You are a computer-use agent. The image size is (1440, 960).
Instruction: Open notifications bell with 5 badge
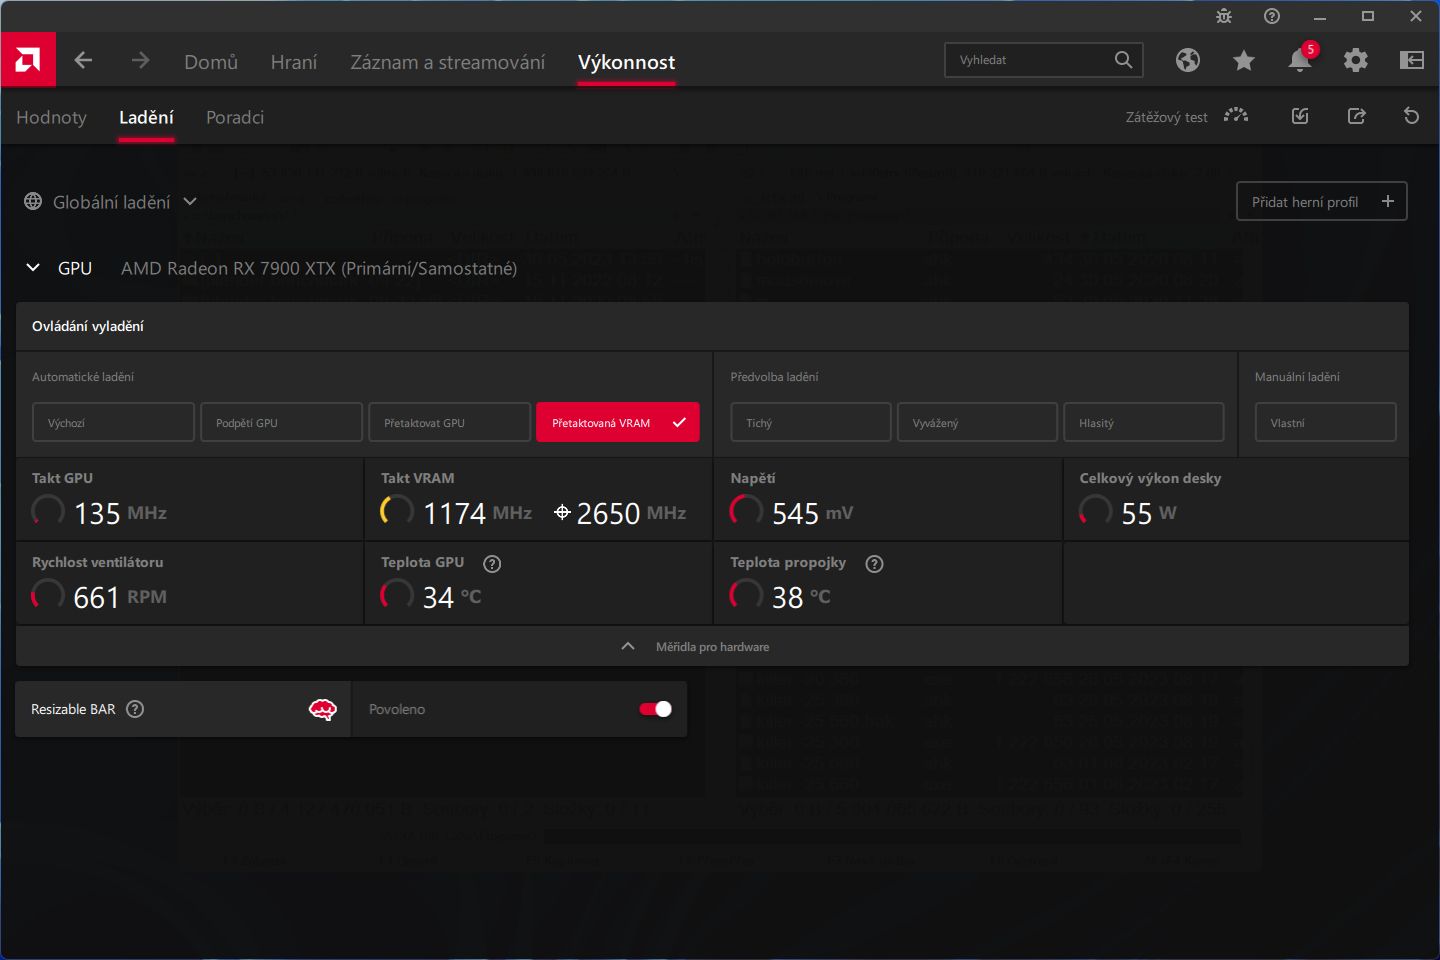tap(1301, 58)
